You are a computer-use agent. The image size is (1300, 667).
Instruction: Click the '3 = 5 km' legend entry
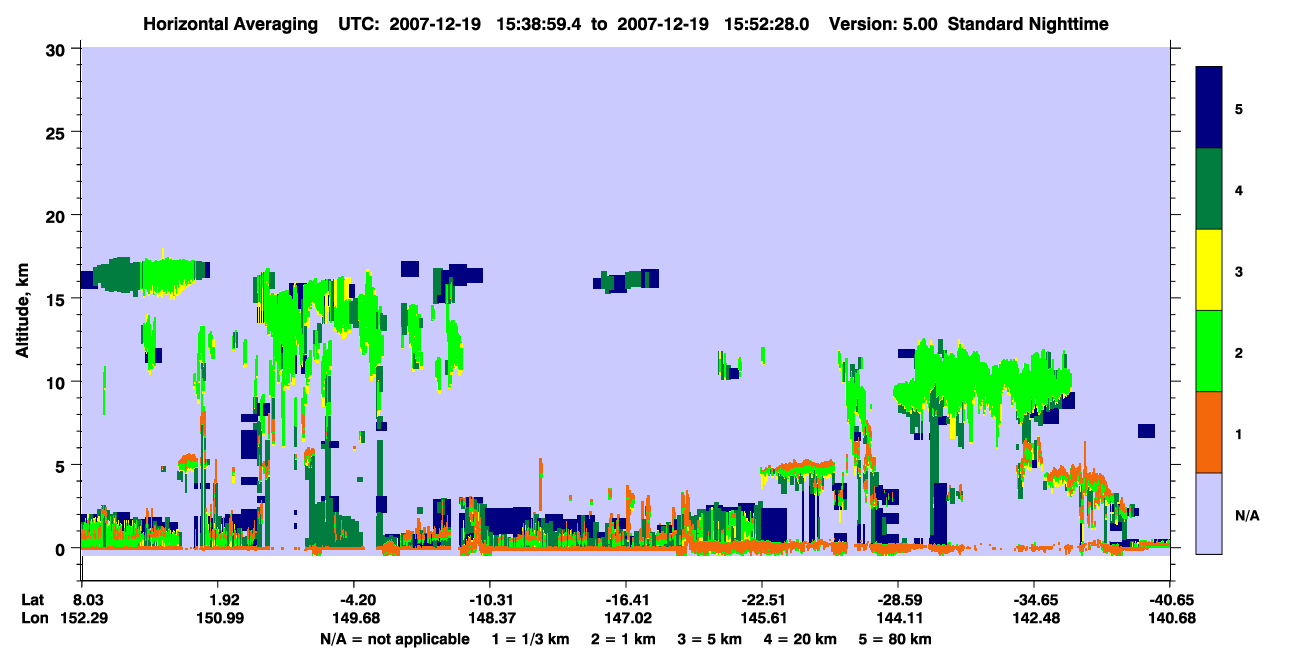[710, 639]
